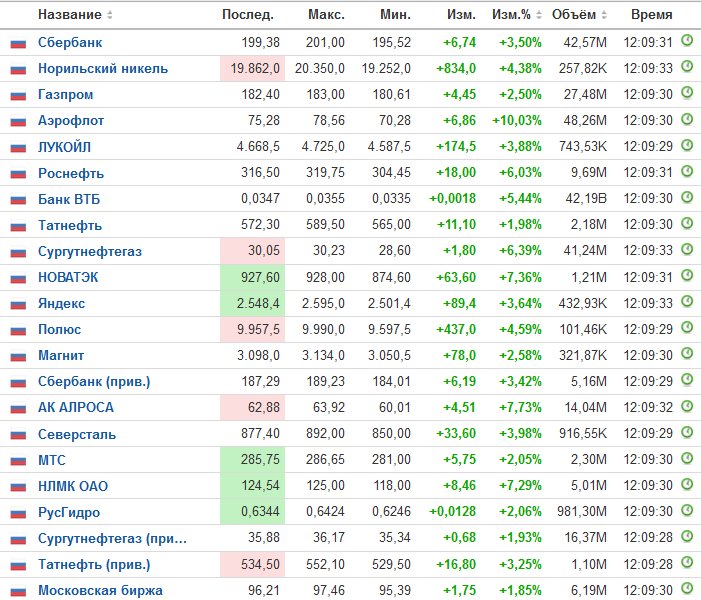
Task: Click Роснефть change value +18,00
Action: point(456,172)
